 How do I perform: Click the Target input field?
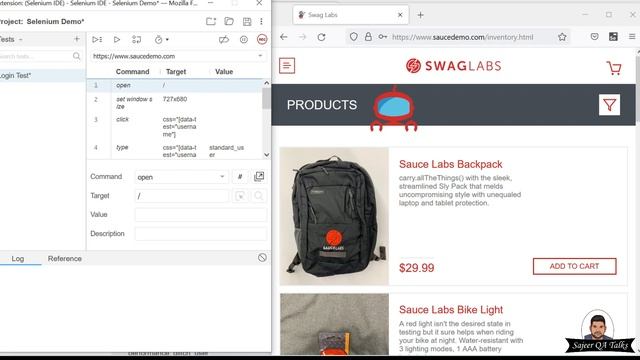pos(182,196)
